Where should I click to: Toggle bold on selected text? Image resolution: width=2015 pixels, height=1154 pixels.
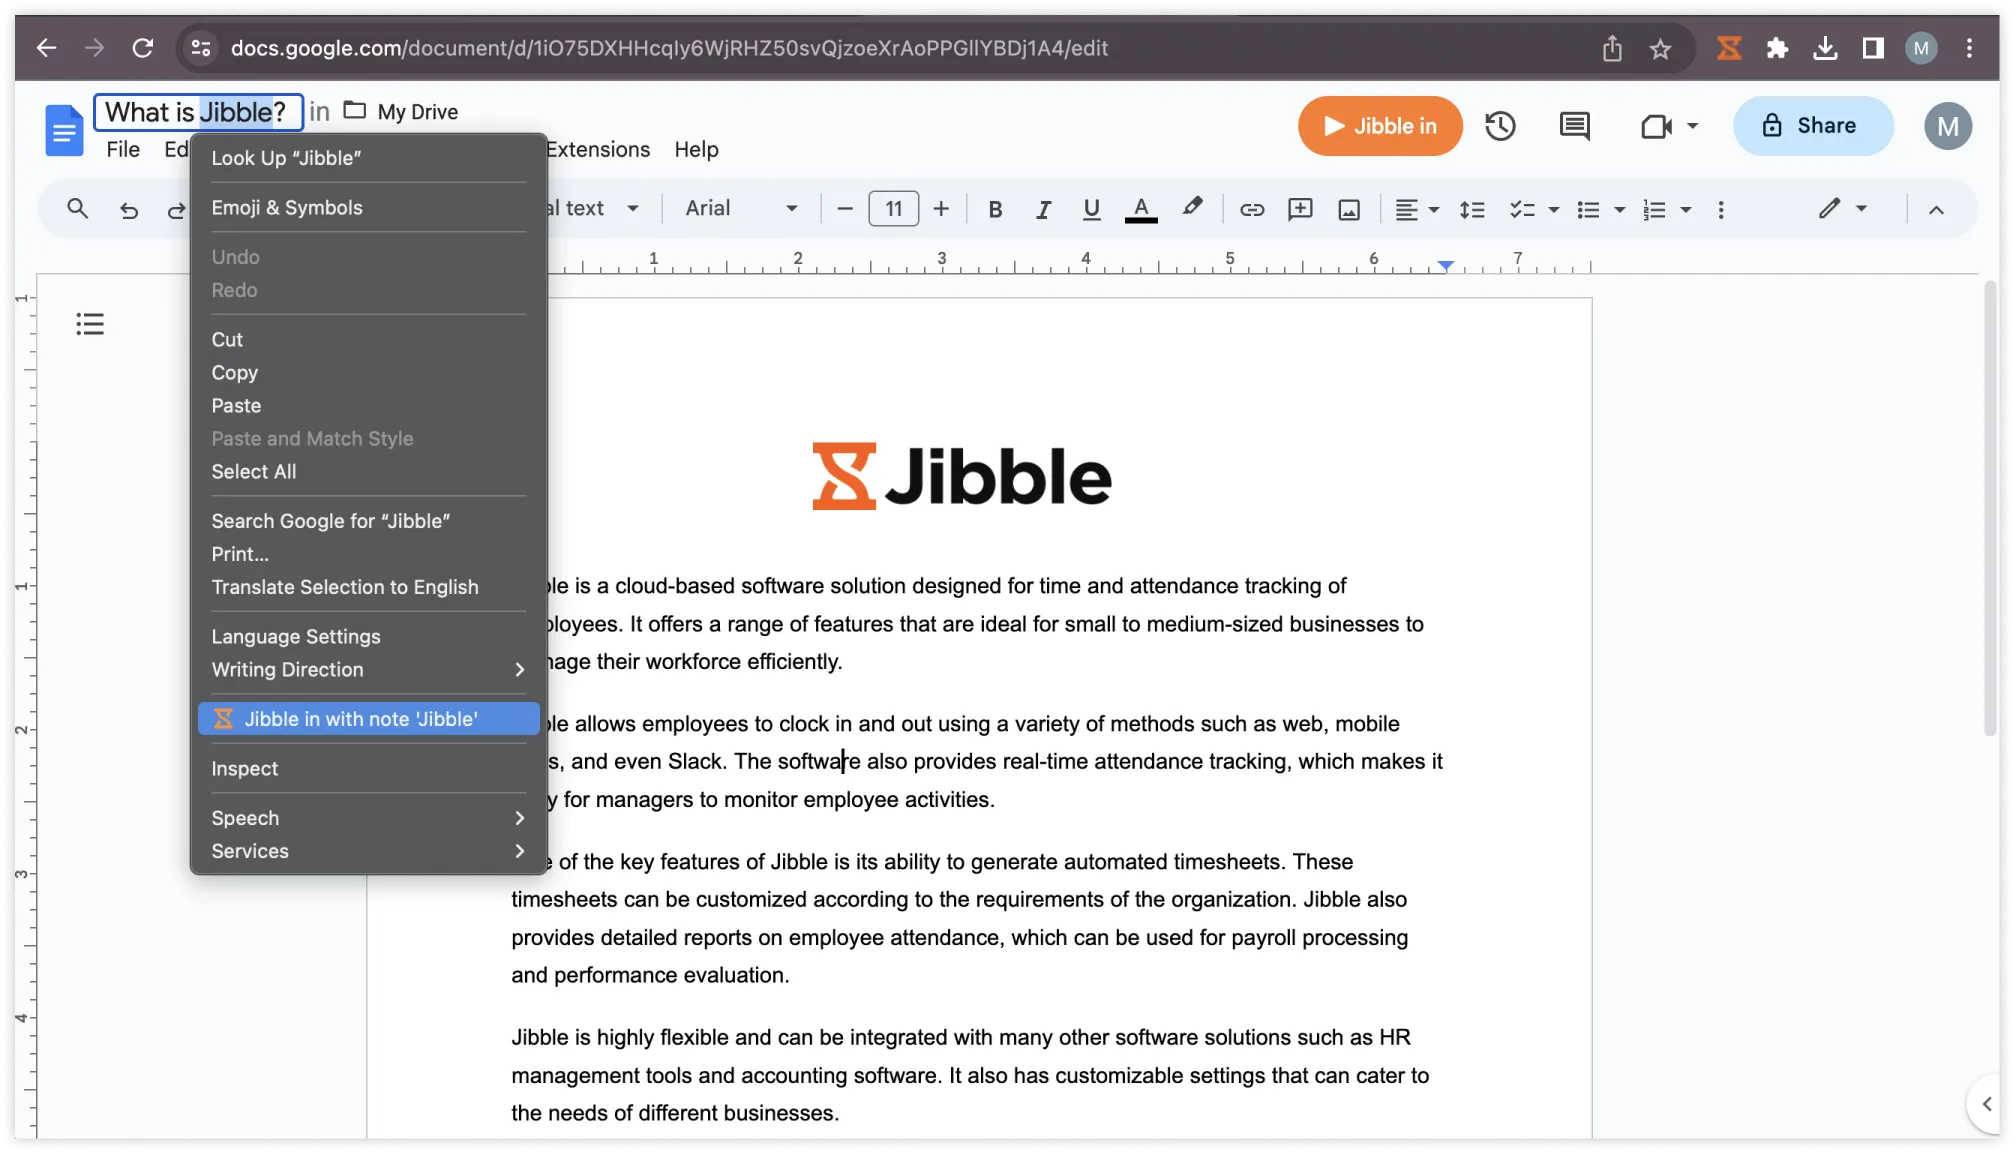995,209
